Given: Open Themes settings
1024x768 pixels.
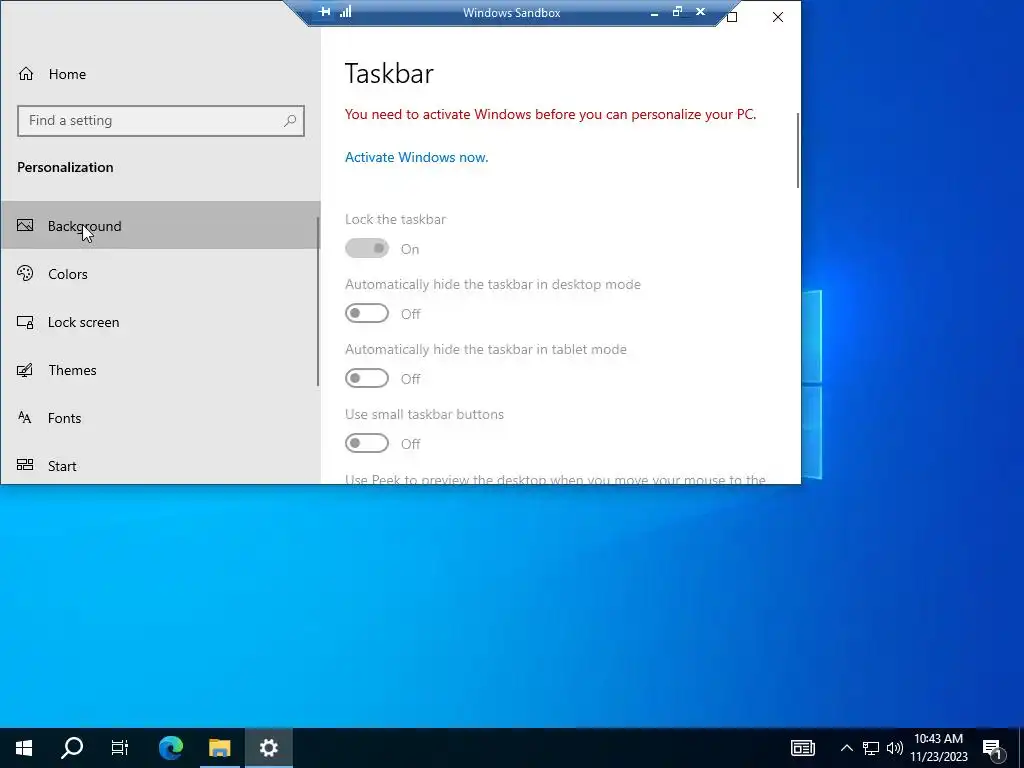Looking at the screenshot, I should [159, 370].
